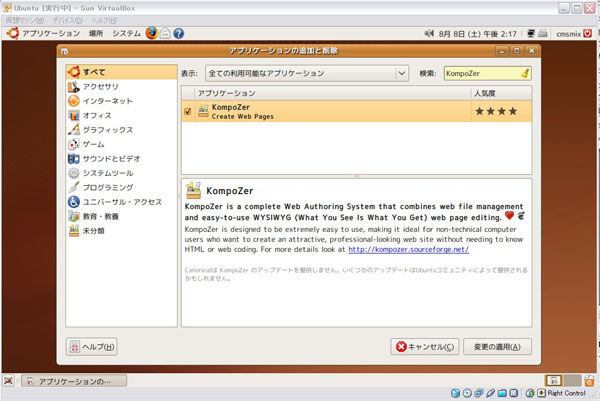Switch to the second workspace in pager
The image size is (600, 401).
point(572,381)
